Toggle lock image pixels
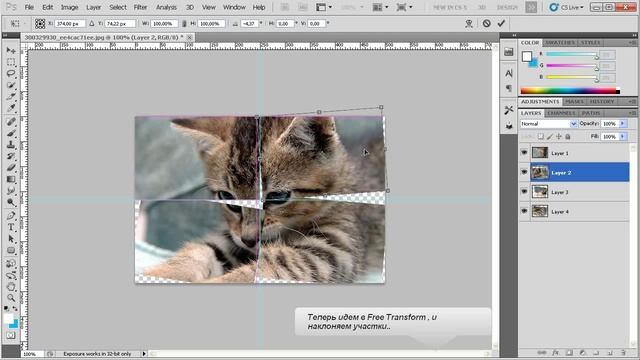Image resolution: width=640 pixels, height=360 pixels. pyautogui.click(x=550, y=136)
